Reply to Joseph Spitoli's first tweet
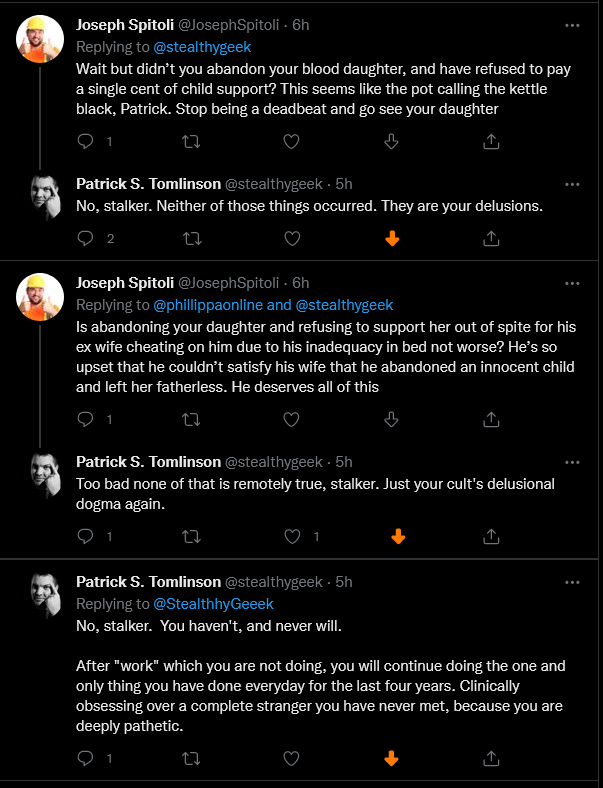This screenshot has height=788, width=603. (85, 142)
